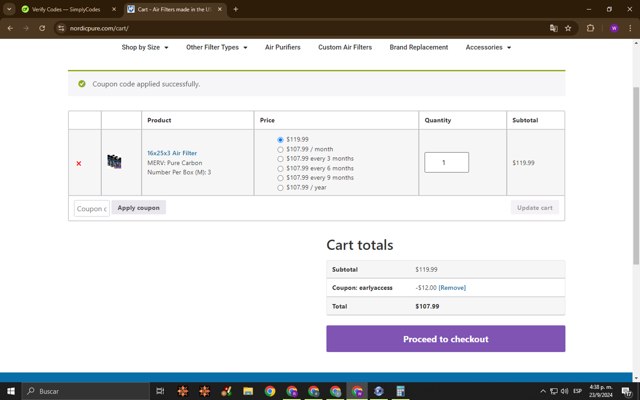Choose the $107.99 every 6 months option
This screenshot has height=400, width=640.
click(x=280, y=169)
